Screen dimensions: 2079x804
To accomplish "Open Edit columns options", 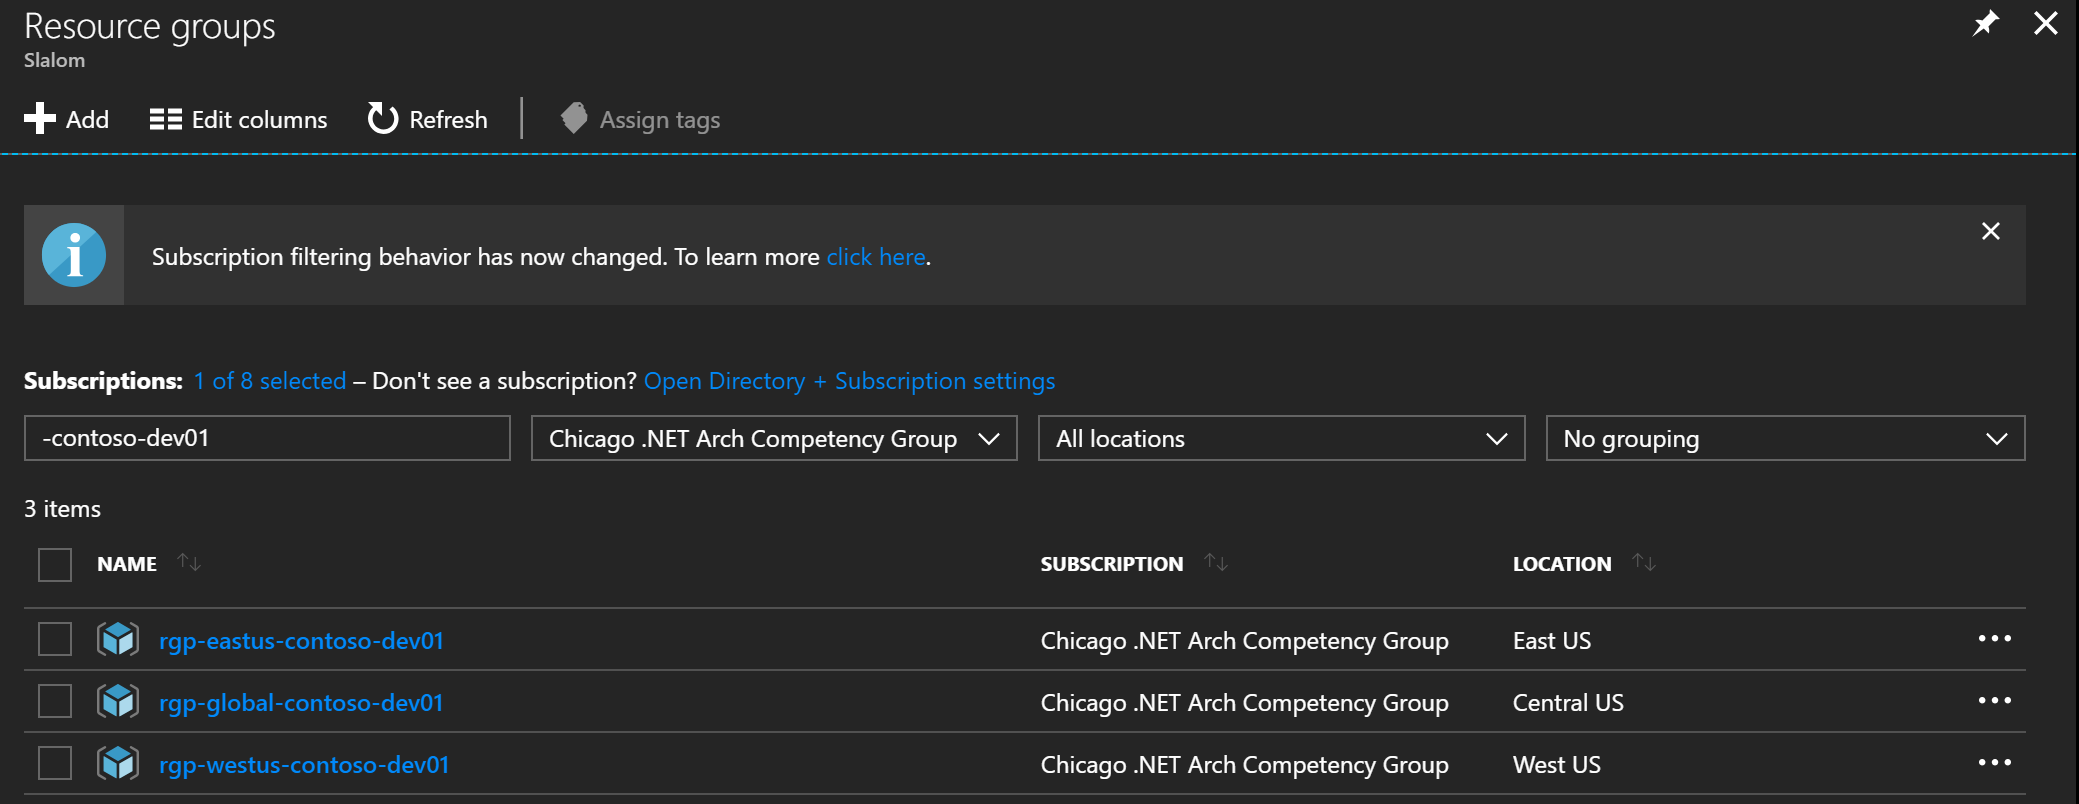I will 238,119.
